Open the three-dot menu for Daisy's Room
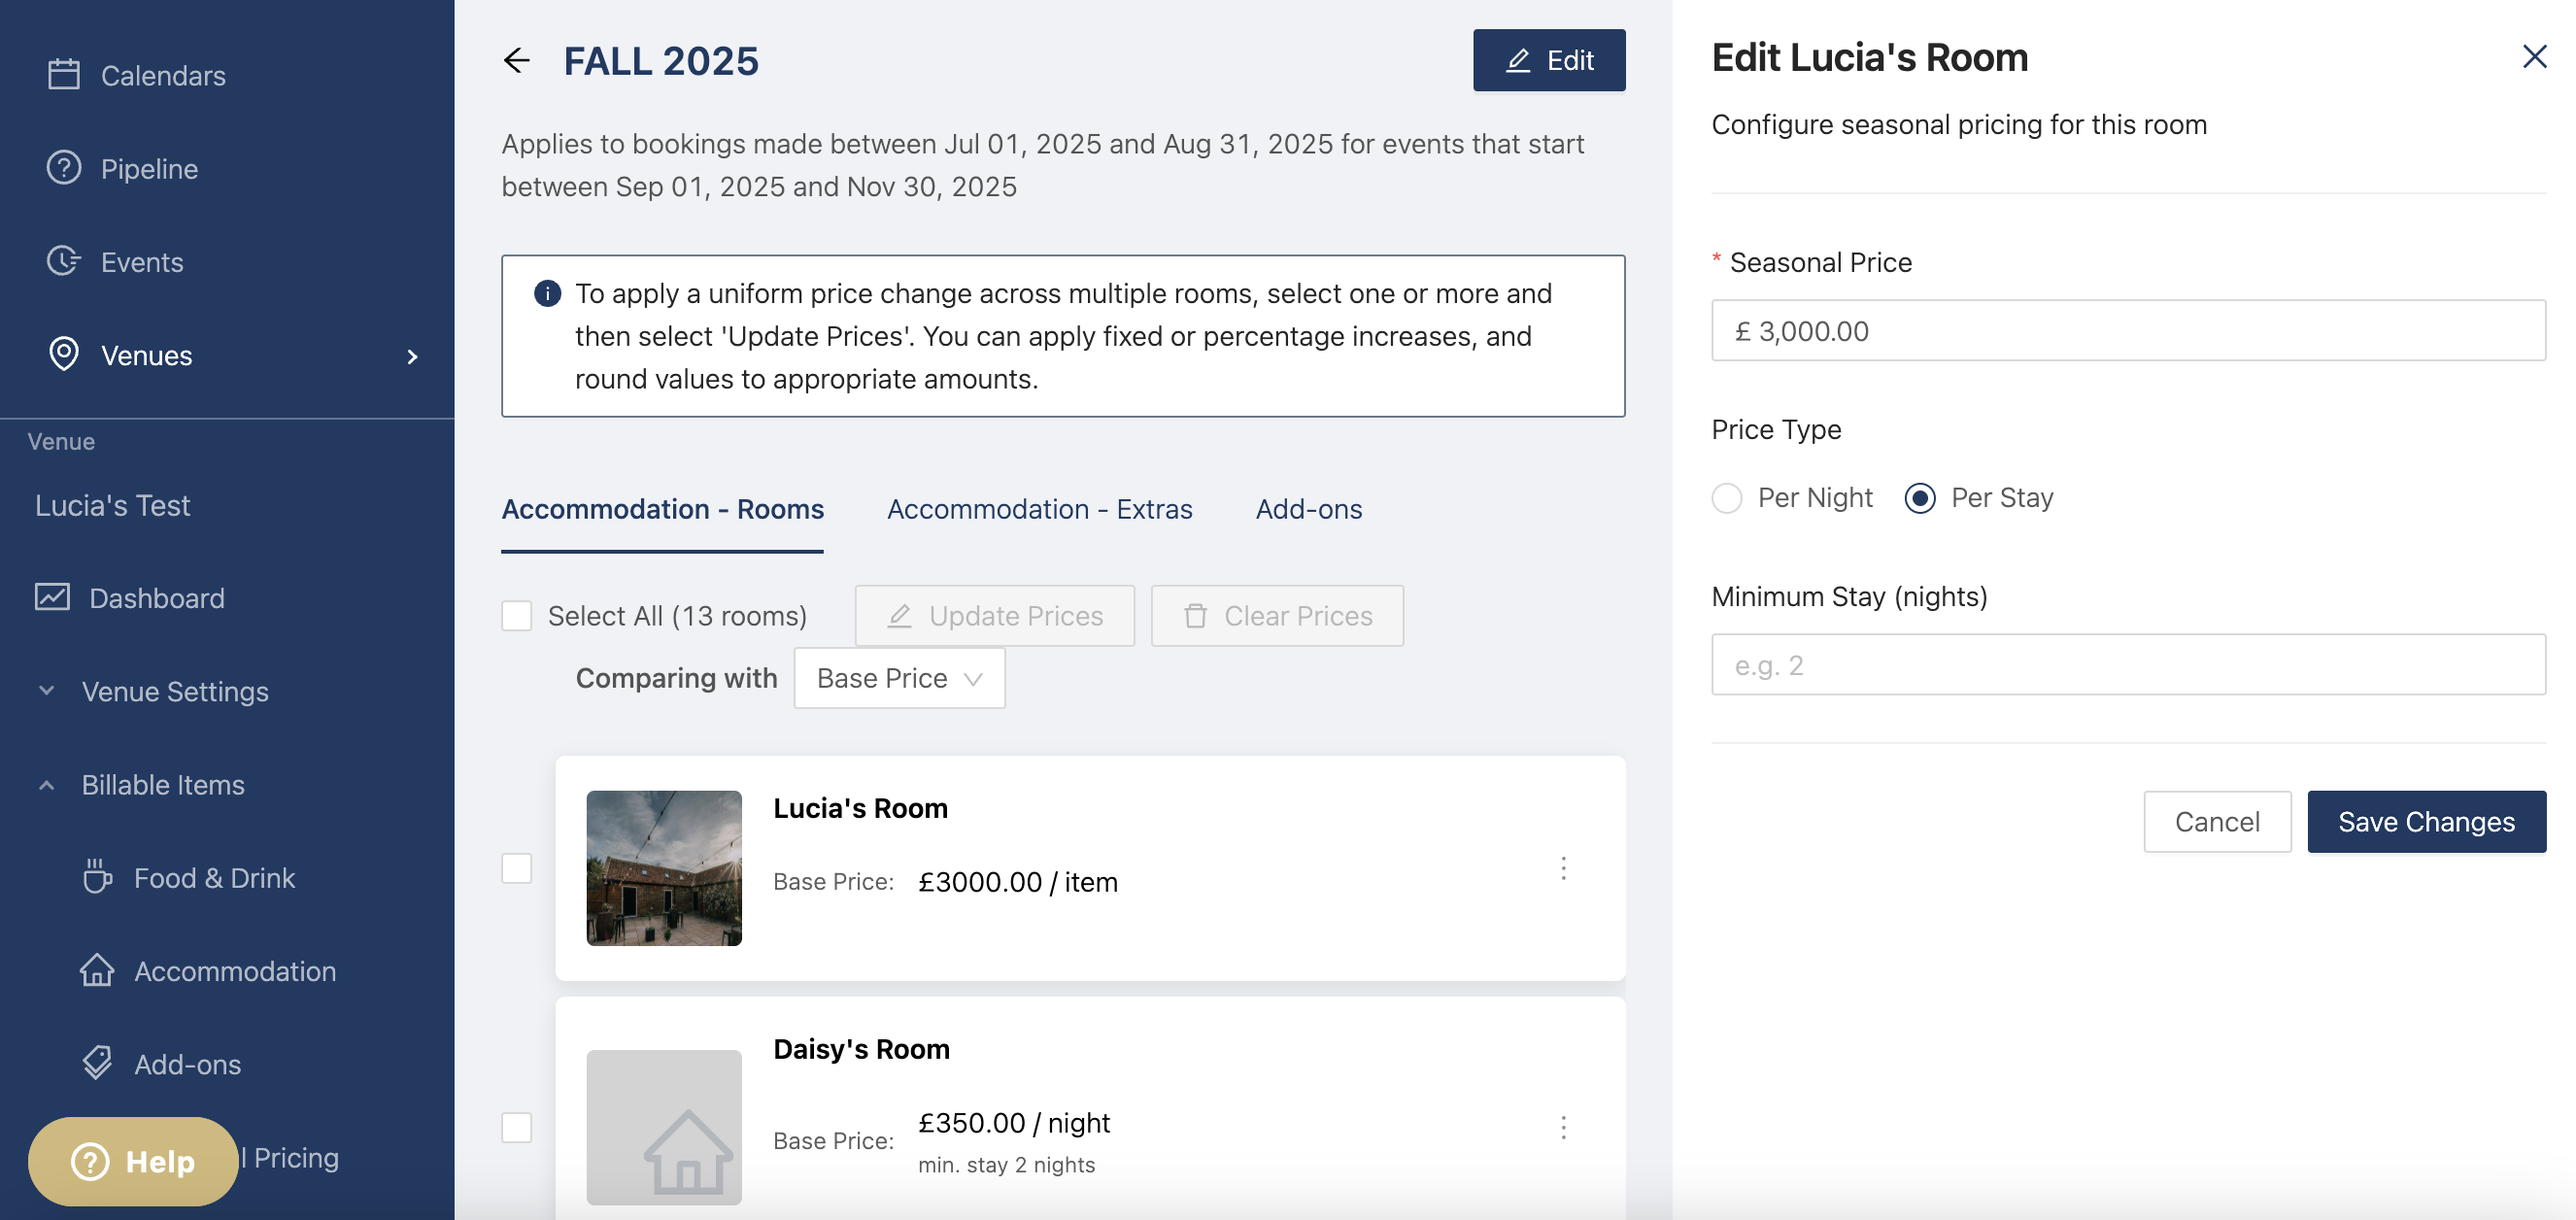 [x=1563, y=1128]
